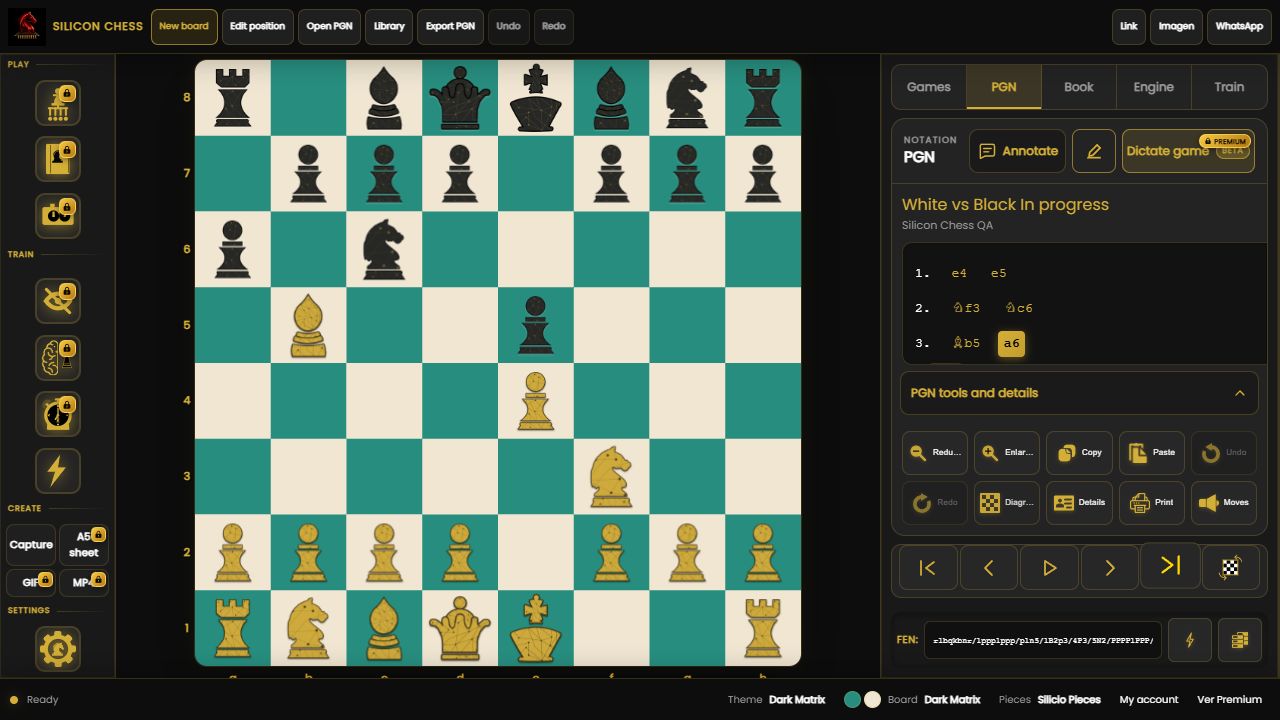Click the teal dark-square color swatch
1280x720 pixels.
852,700
